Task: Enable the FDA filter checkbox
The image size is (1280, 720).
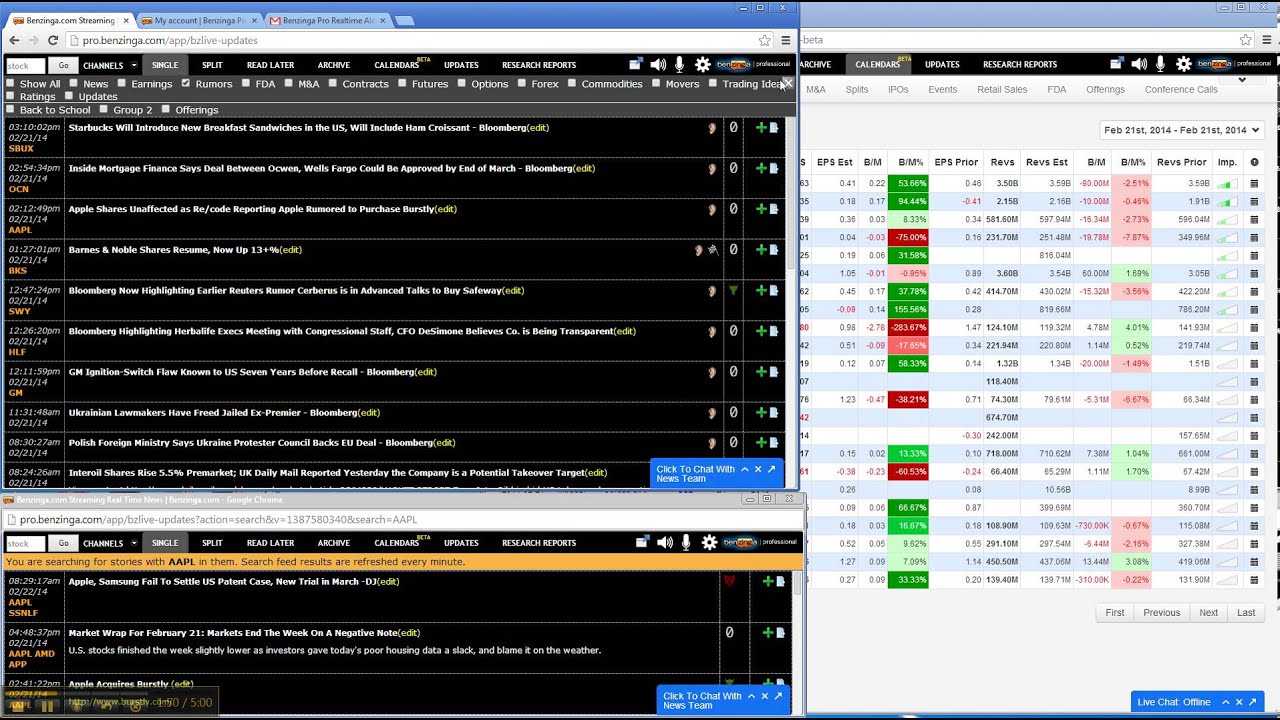Action: coord(246,83)
